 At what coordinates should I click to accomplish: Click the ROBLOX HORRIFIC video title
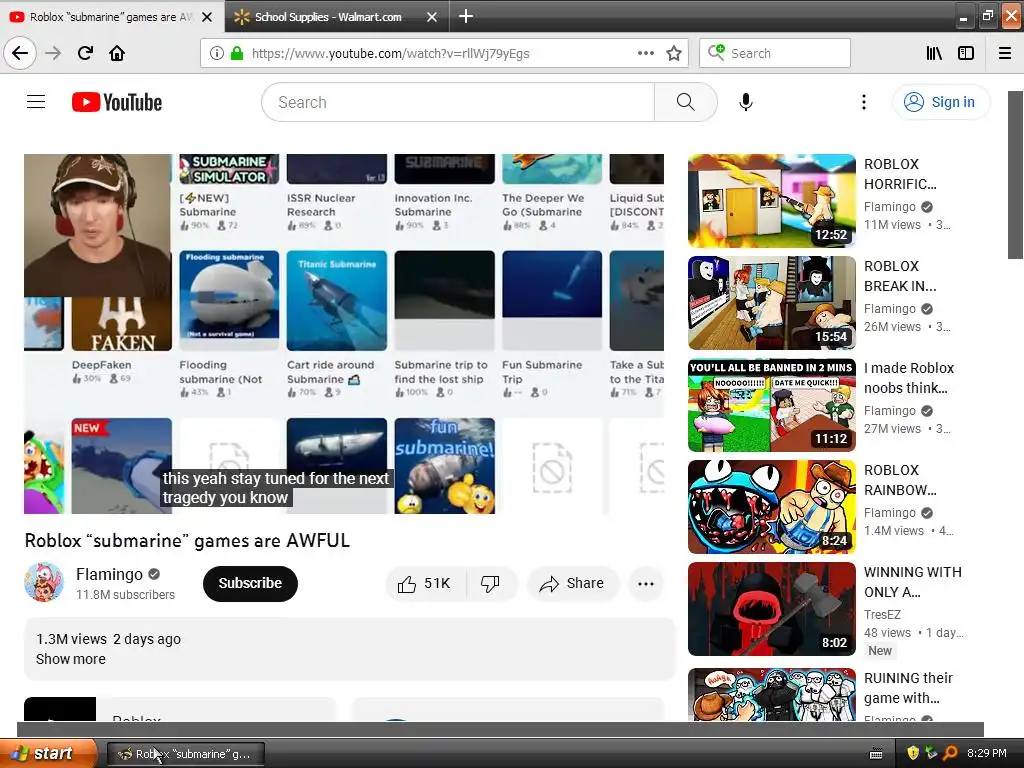[x=900, y=174]
